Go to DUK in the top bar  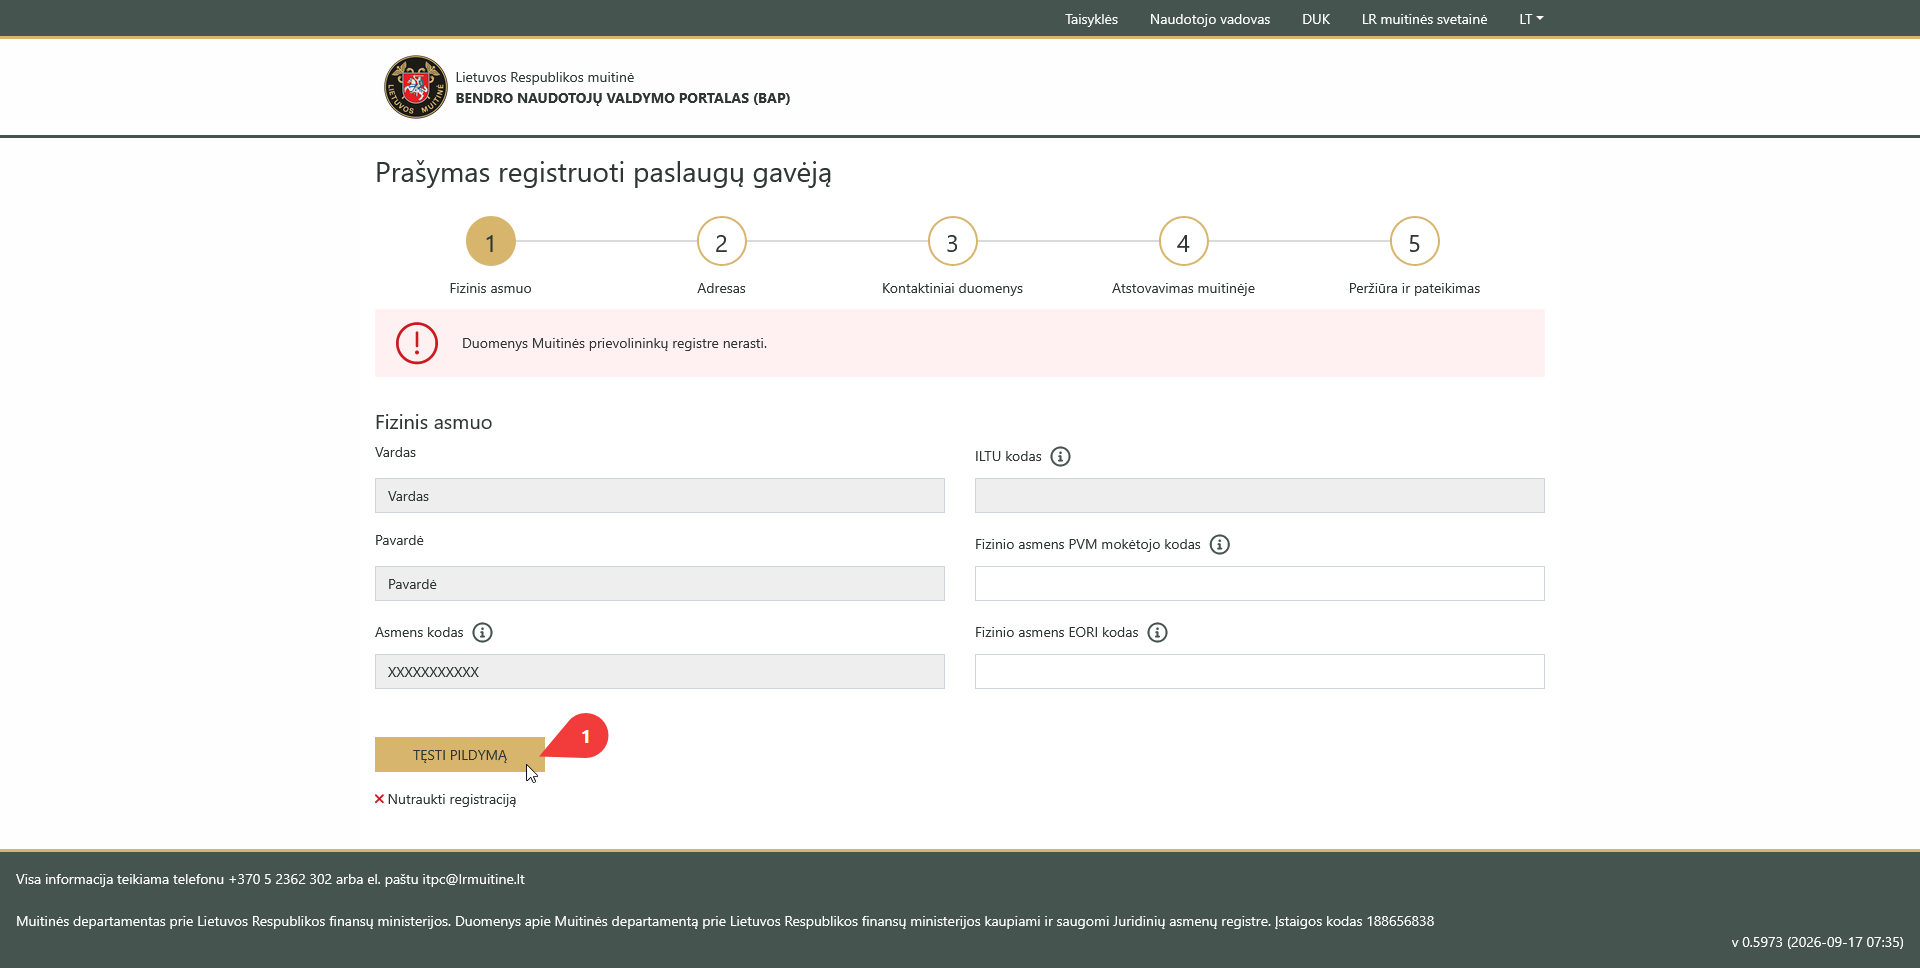click(x=1316, y=19)
